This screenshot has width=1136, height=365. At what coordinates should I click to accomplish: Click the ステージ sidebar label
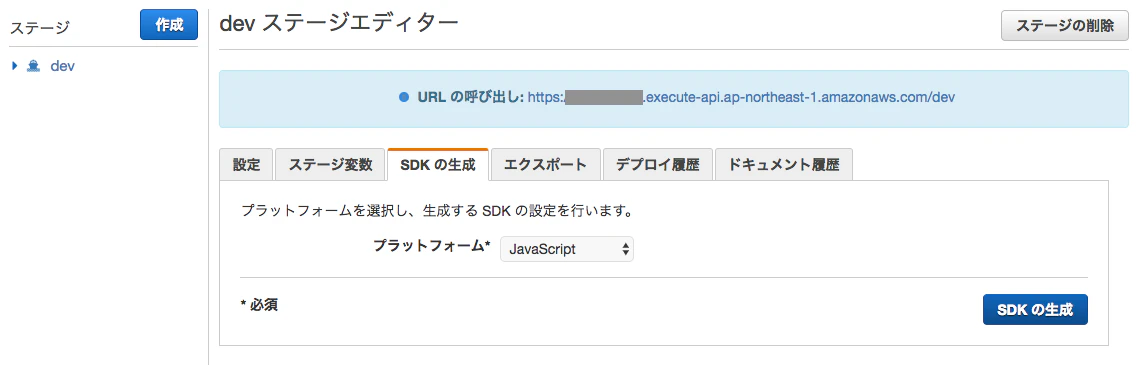(x=39, y=28)
